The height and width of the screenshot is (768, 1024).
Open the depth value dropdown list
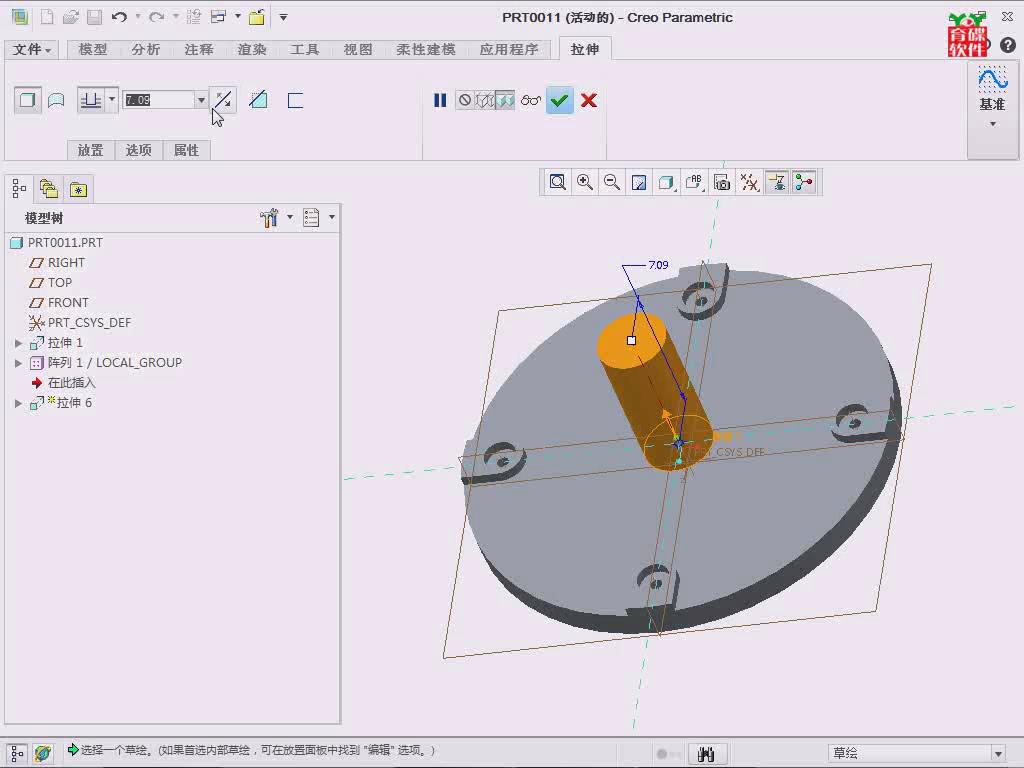point(201,100)
